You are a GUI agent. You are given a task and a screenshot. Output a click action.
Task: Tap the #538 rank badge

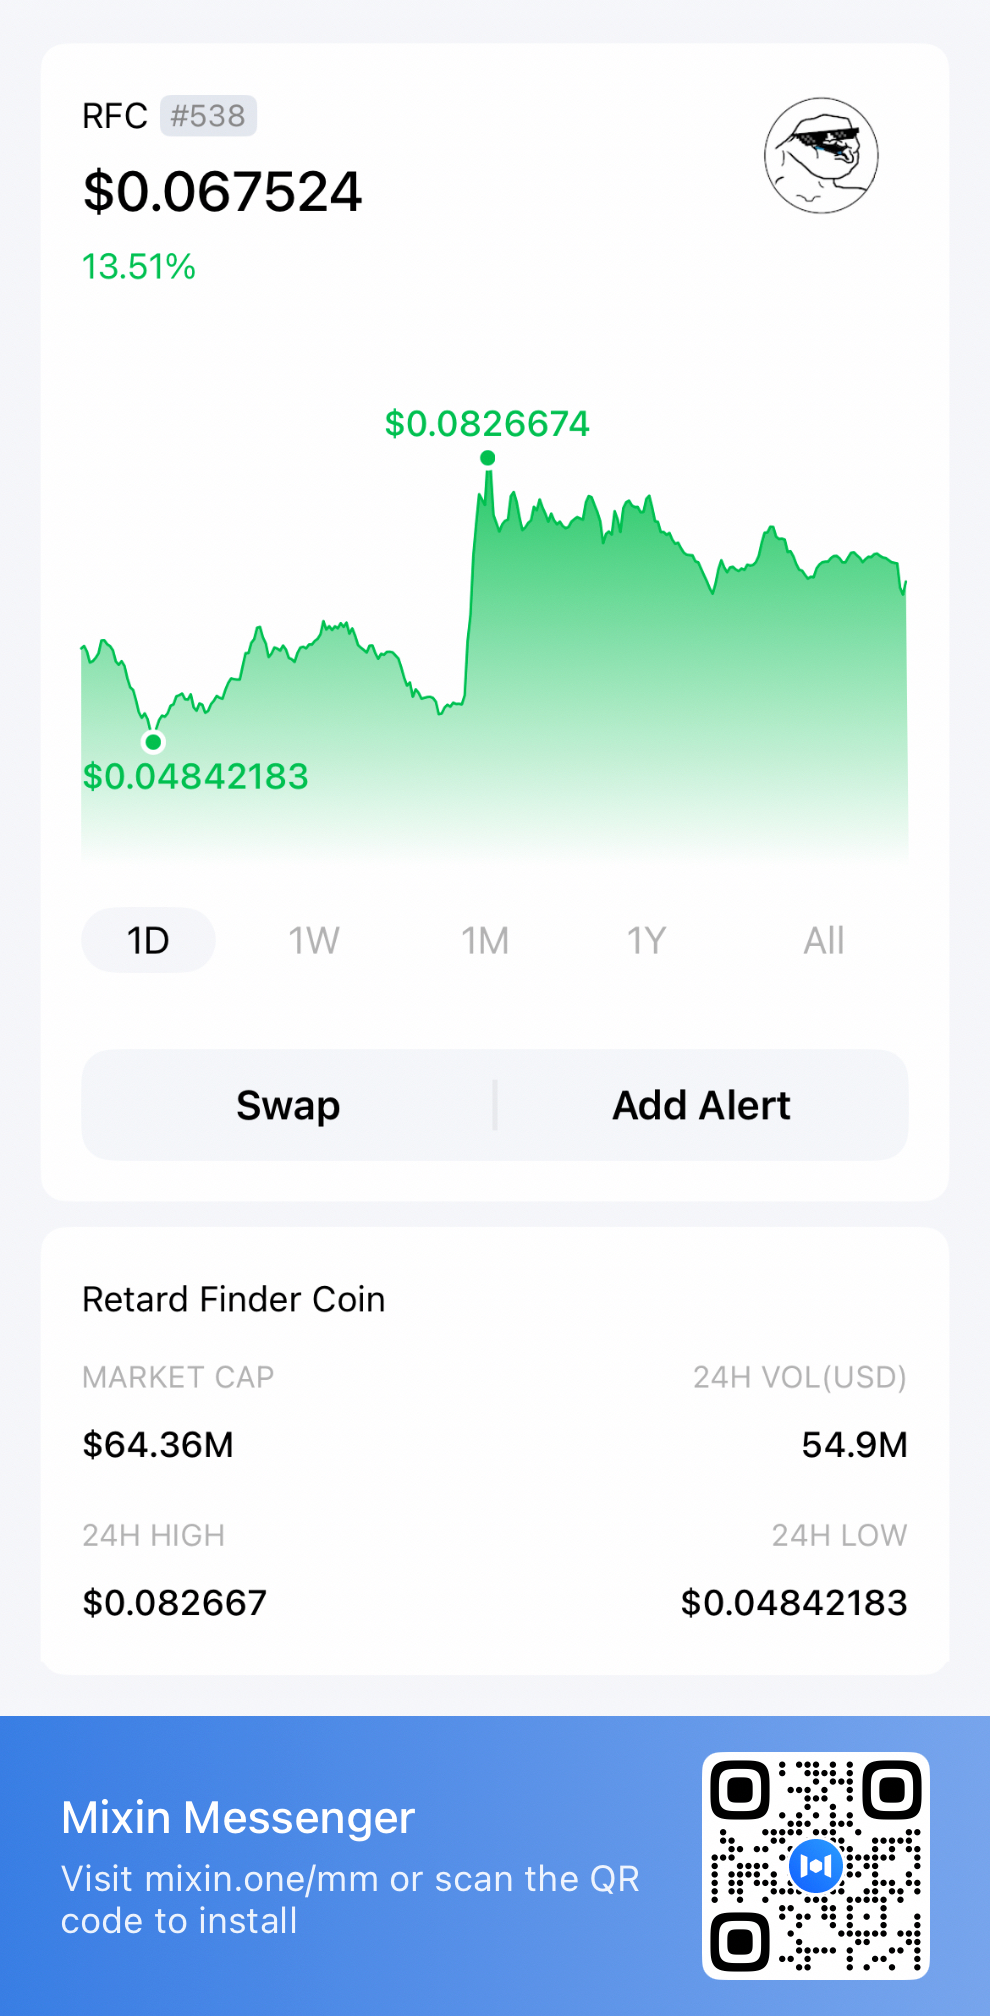pos(208,116)
